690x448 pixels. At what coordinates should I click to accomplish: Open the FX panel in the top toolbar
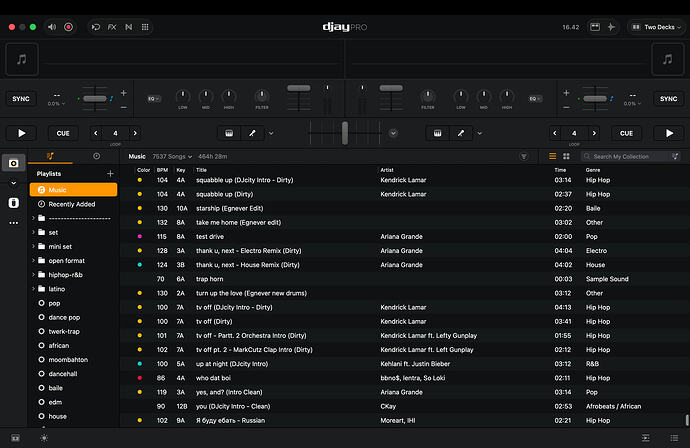point(112,27)
